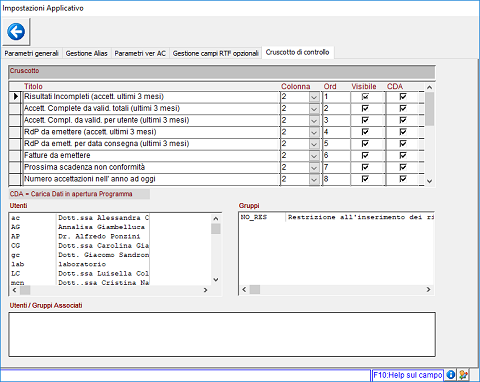Viewport: 480px width, 382px height.
Task: Click the info icon in status bar
Action: click(450, 375)
